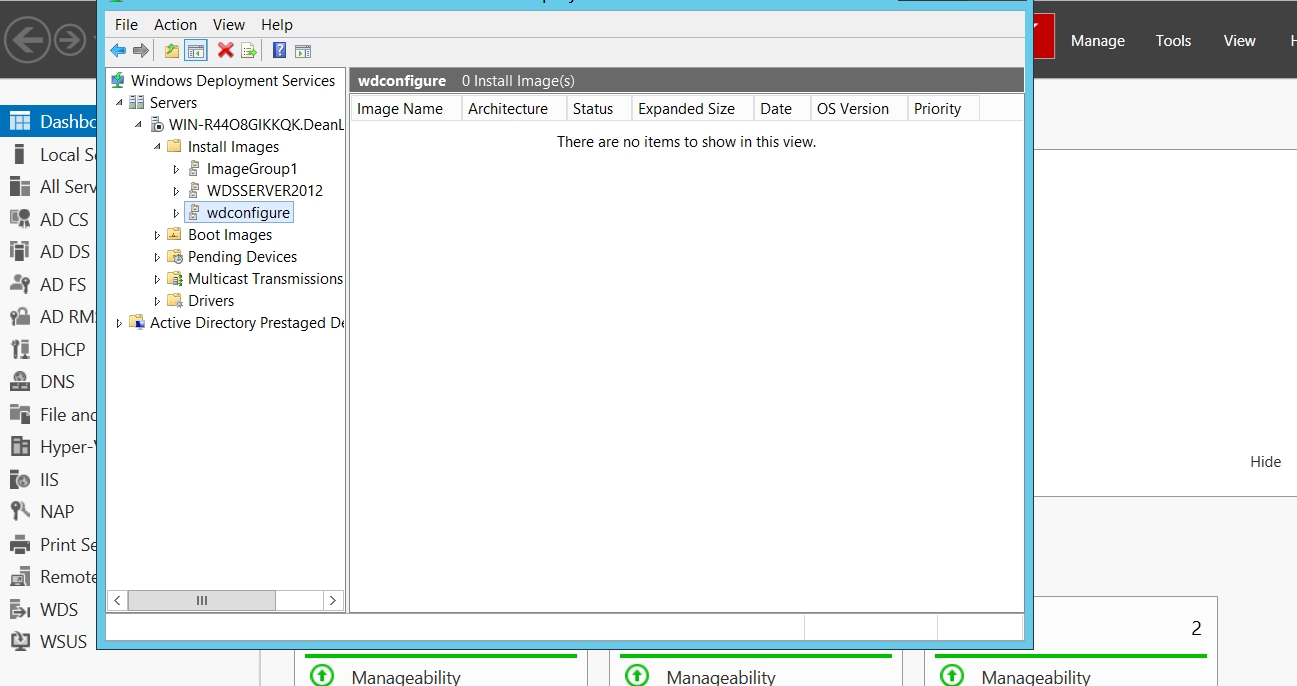
Task: Open Help via blue question mark icon
Action: [x=280, y=51]
